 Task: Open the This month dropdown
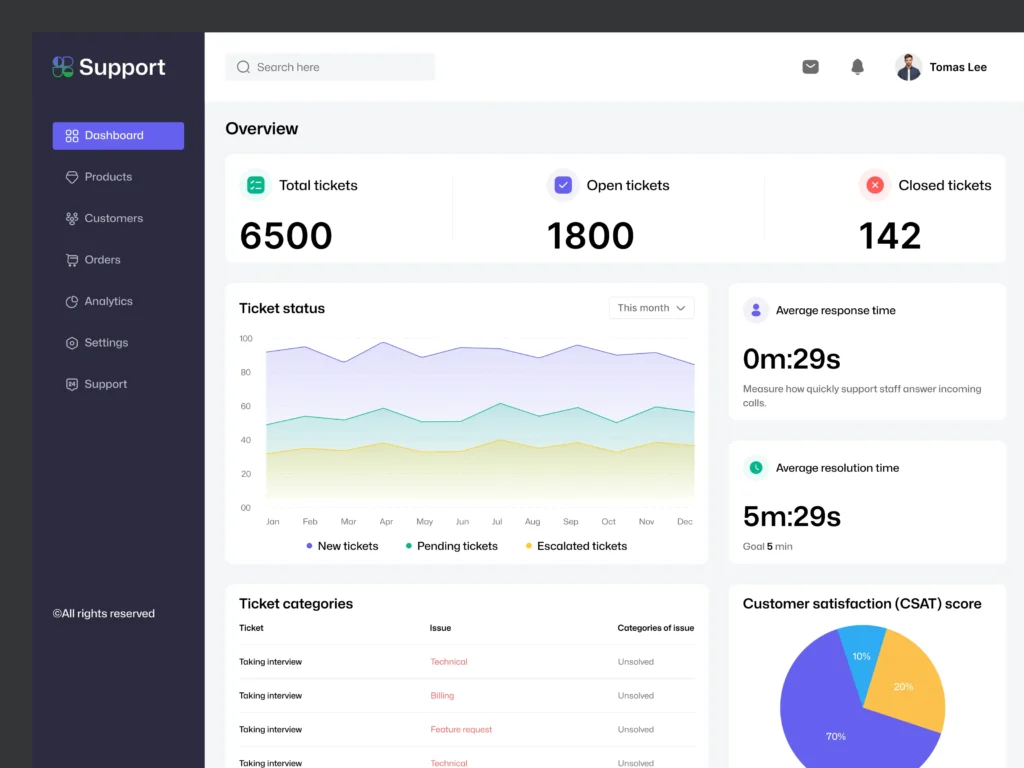pyautogui.click(x=651, y=308)
